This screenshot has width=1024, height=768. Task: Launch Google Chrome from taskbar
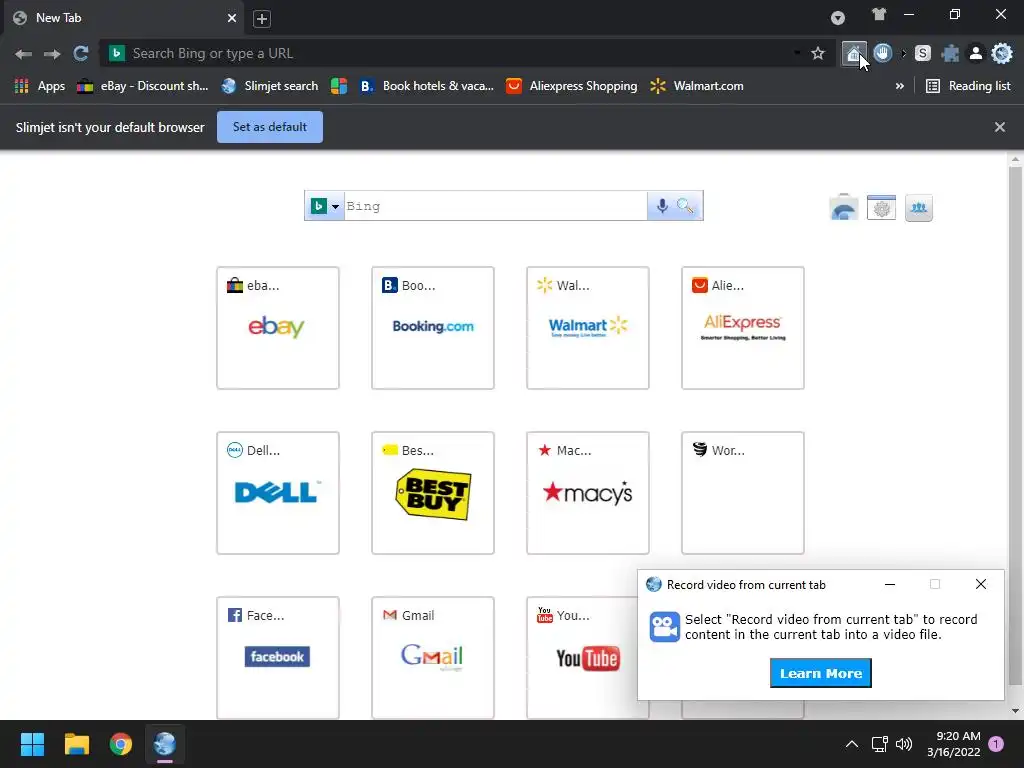point(120,744)
